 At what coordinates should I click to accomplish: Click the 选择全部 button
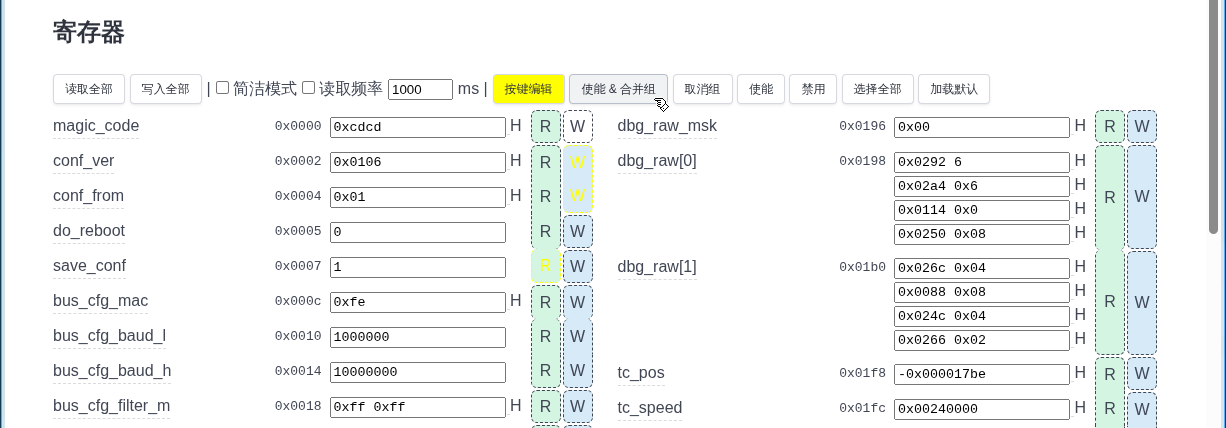coord(877,89)
